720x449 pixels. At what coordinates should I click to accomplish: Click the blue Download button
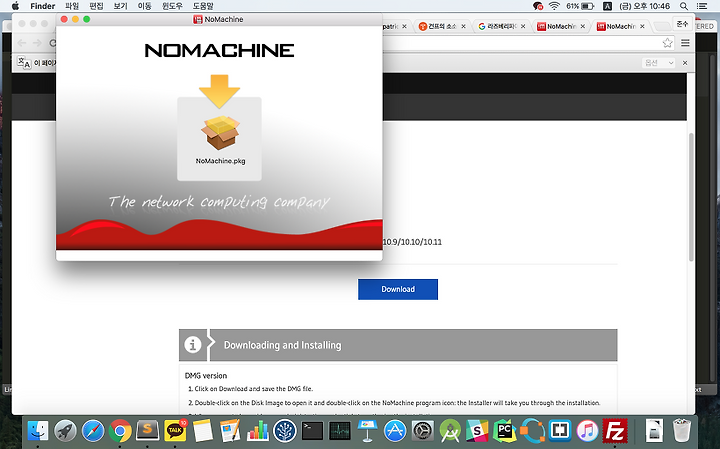click(x=398, y=289)
